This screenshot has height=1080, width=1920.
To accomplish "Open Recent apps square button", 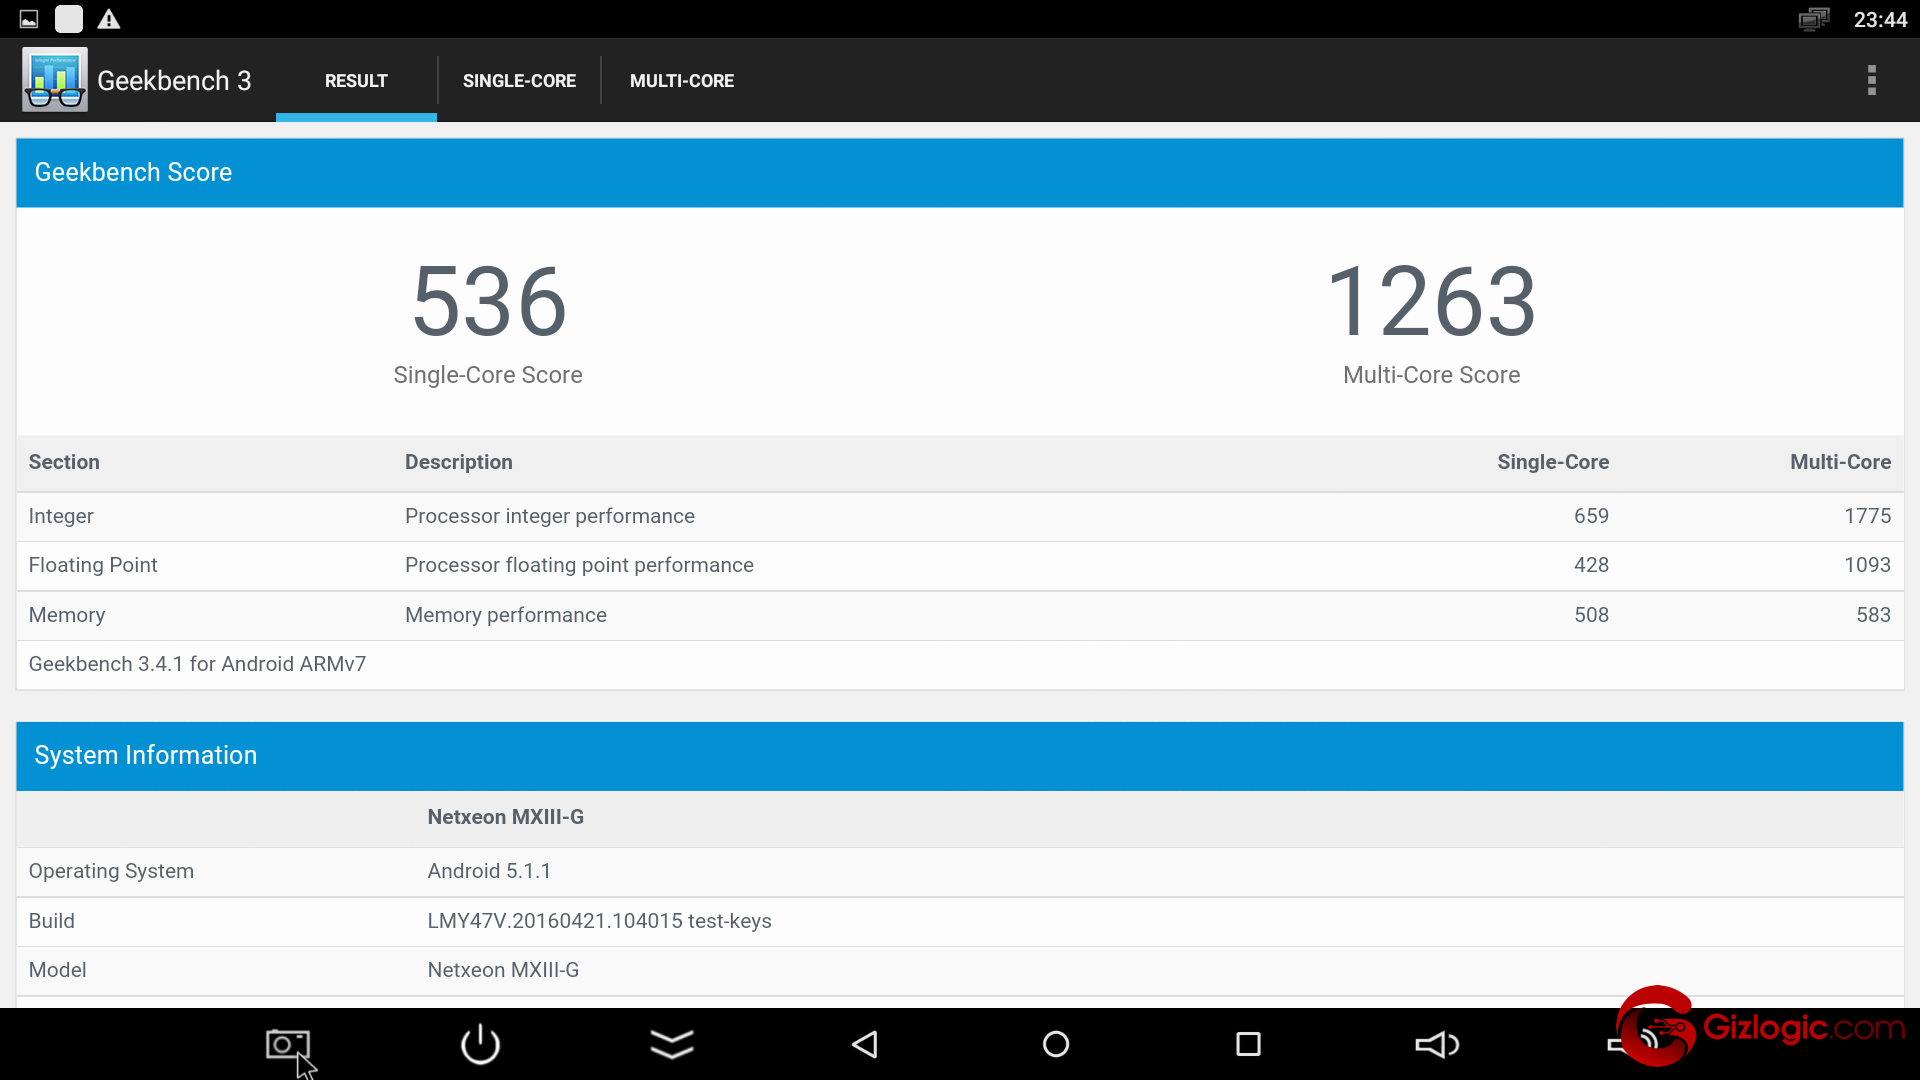I will (x=1248, y=1044).
